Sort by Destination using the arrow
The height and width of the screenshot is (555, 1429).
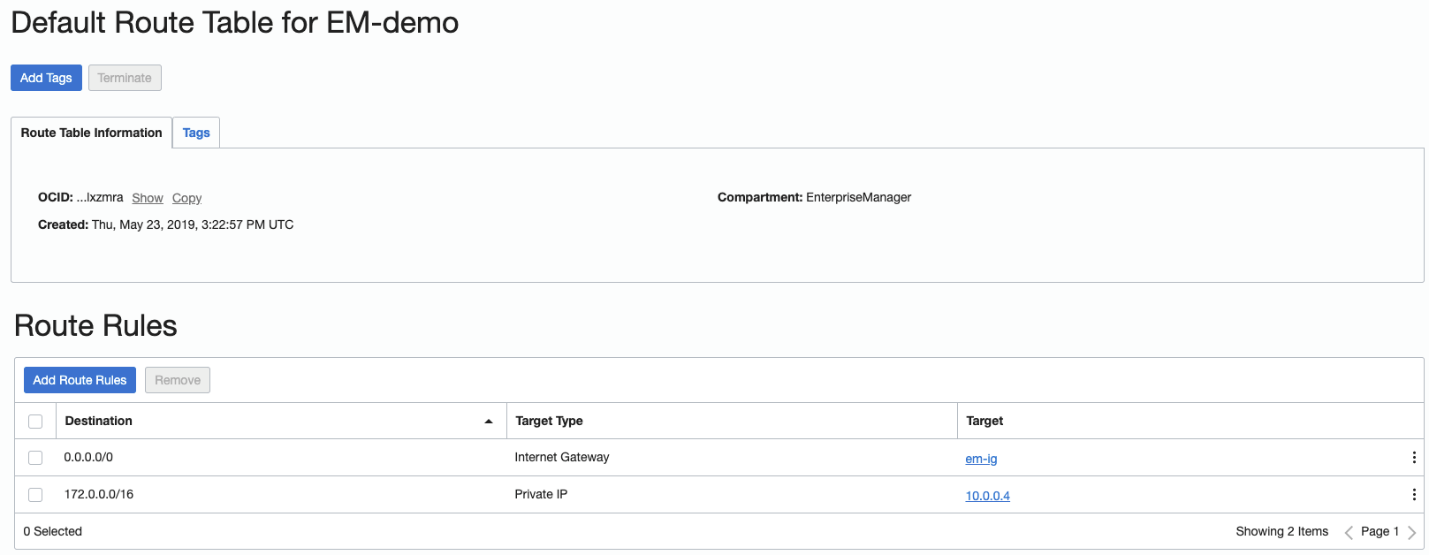pyautogui.click(x=488, y=422)
